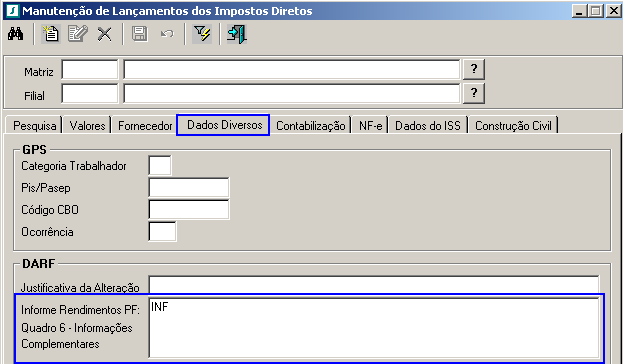Open the Pesquisa tab
623x364 pixels.
[x=34, y=126]
